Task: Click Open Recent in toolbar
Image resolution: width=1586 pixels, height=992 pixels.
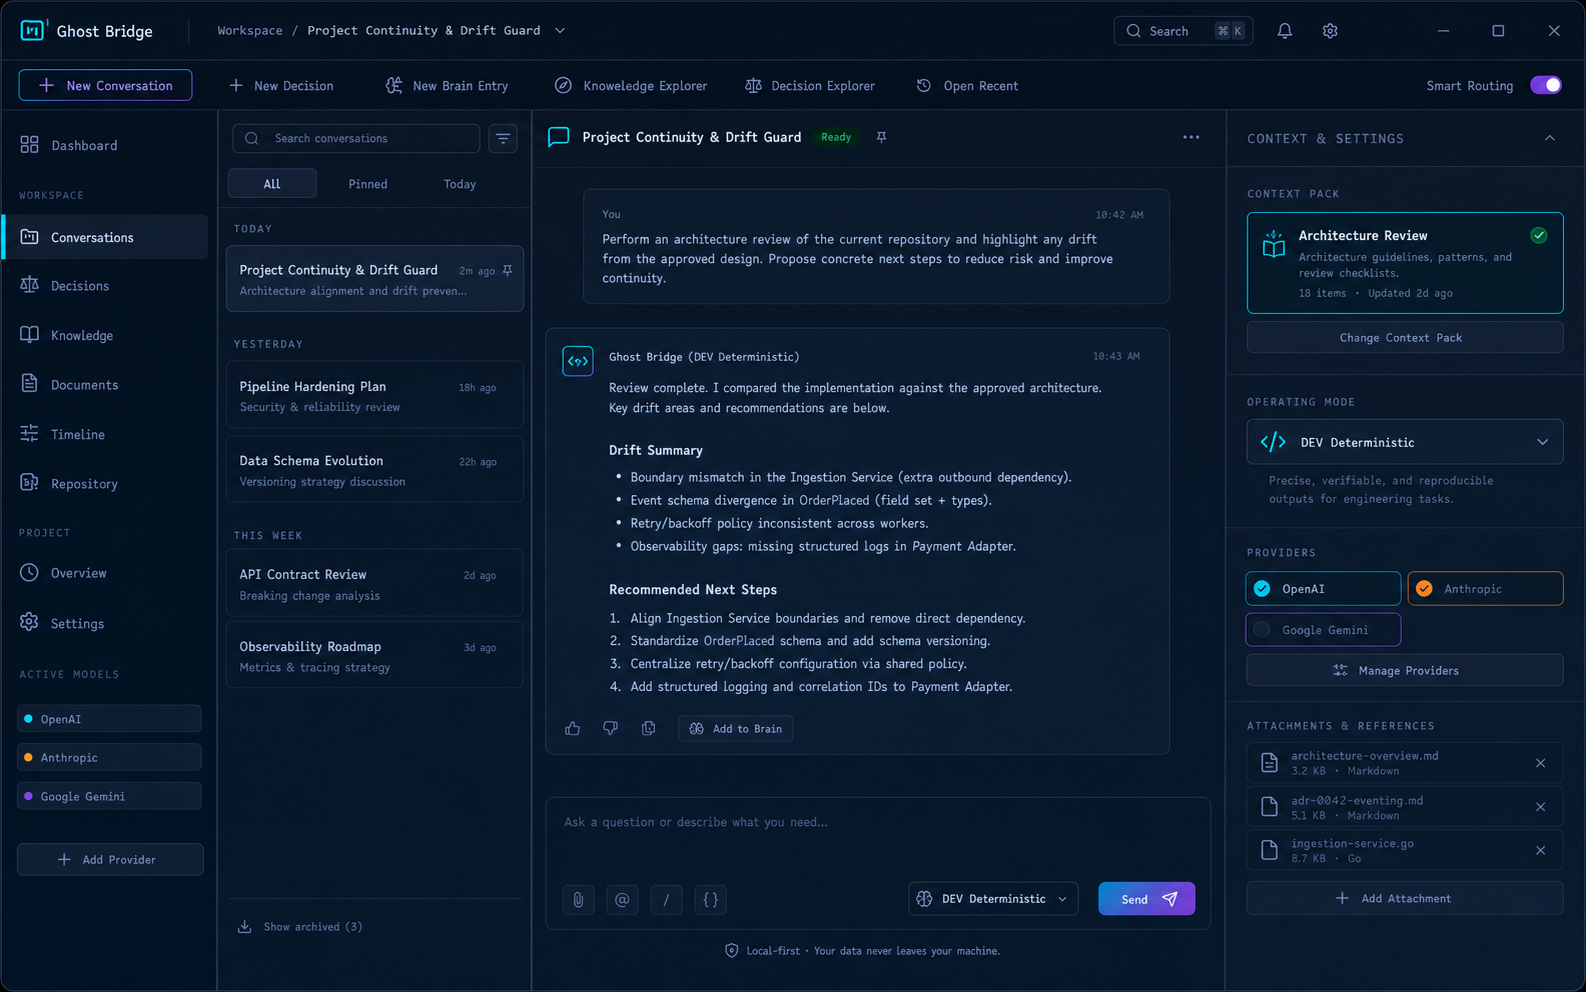Action: point(967,86)
